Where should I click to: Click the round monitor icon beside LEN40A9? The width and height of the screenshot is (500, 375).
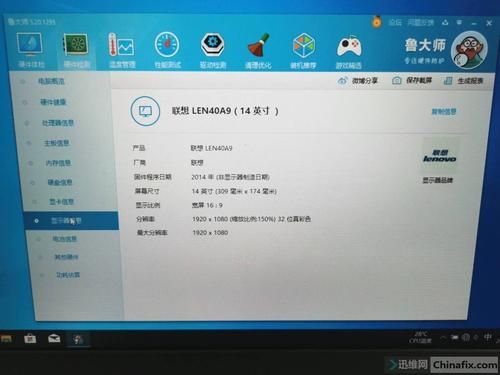tap(145, 111)
